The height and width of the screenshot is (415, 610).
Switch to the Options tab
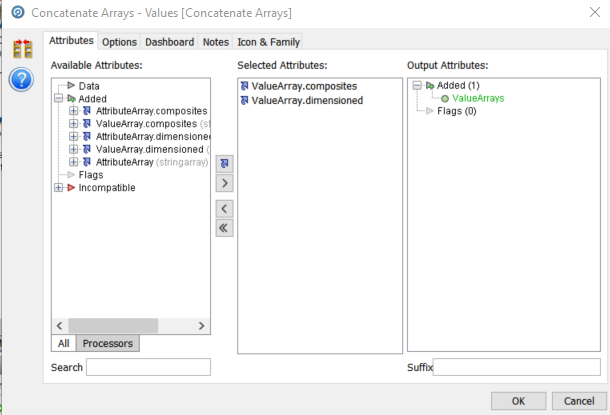[119, 42]
